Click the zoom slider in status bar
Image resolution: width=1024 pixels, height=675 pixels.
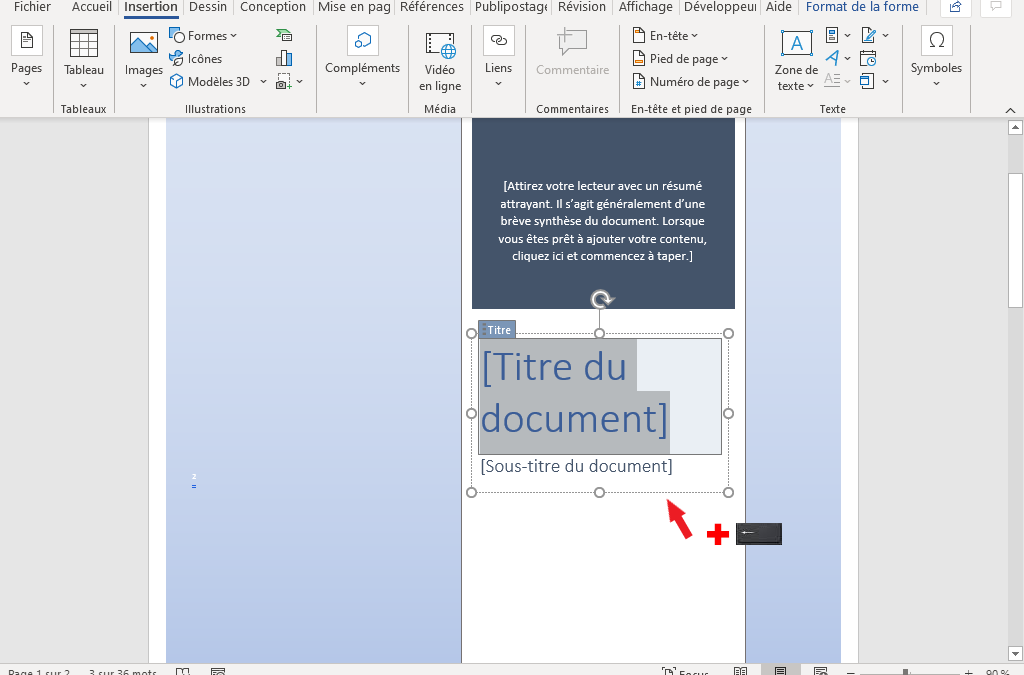coord(904,672)
